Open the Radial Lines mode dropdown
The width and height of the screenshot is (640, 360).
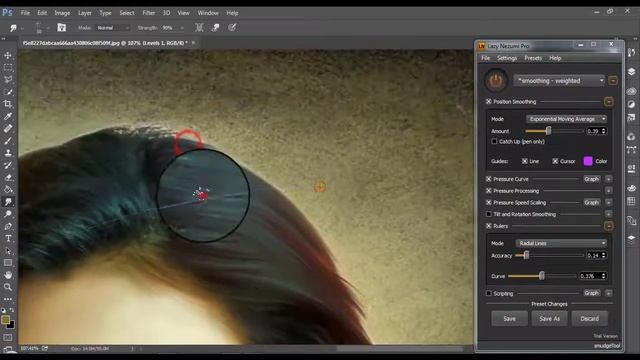click(561, 243)
